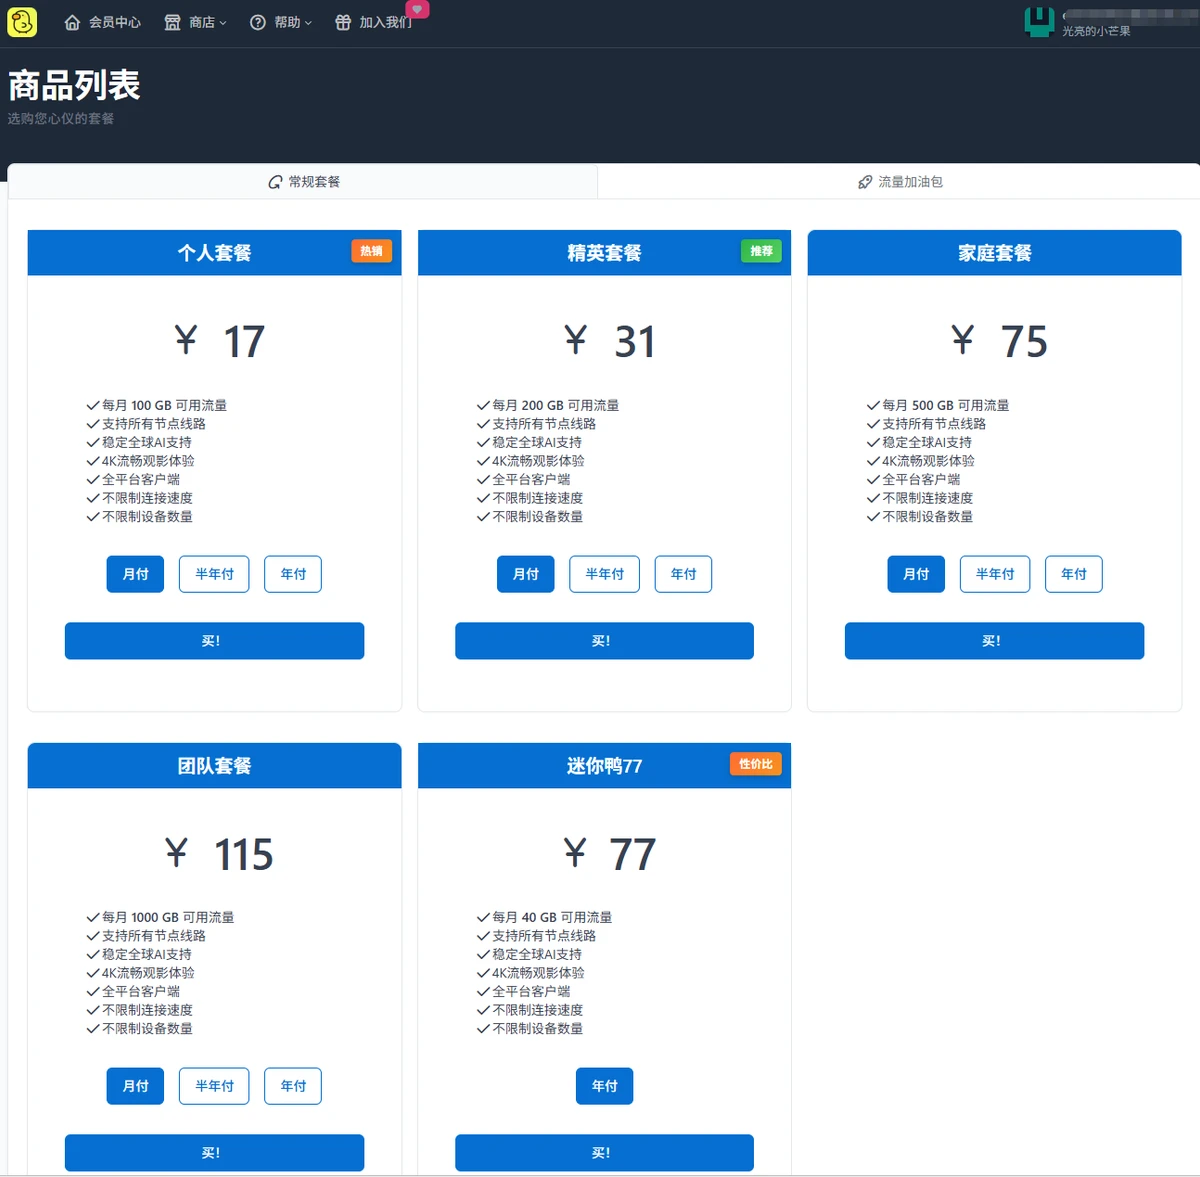Click the 个人套餐 card title
Image resolution: width=1200 pixels, height=1177 pixels.
click(214, 253)
